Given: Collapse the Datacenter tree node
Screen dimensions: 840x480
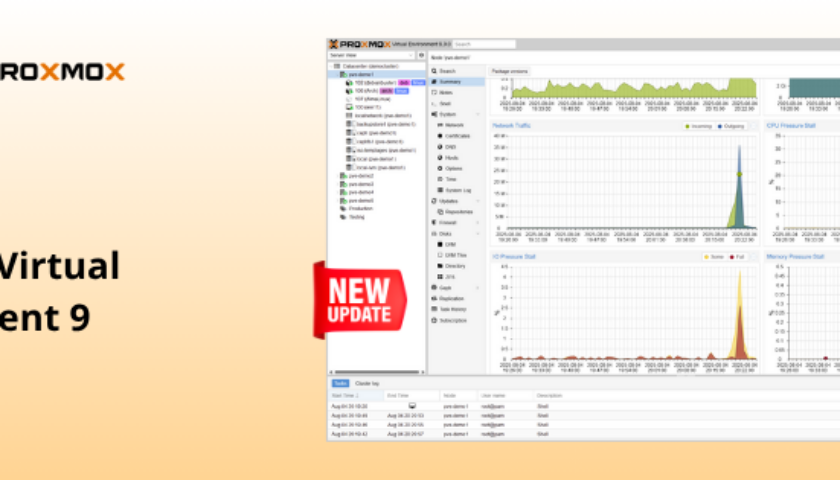Looking at the screenshot, I should pyautogui.click(x=331, y=66).
